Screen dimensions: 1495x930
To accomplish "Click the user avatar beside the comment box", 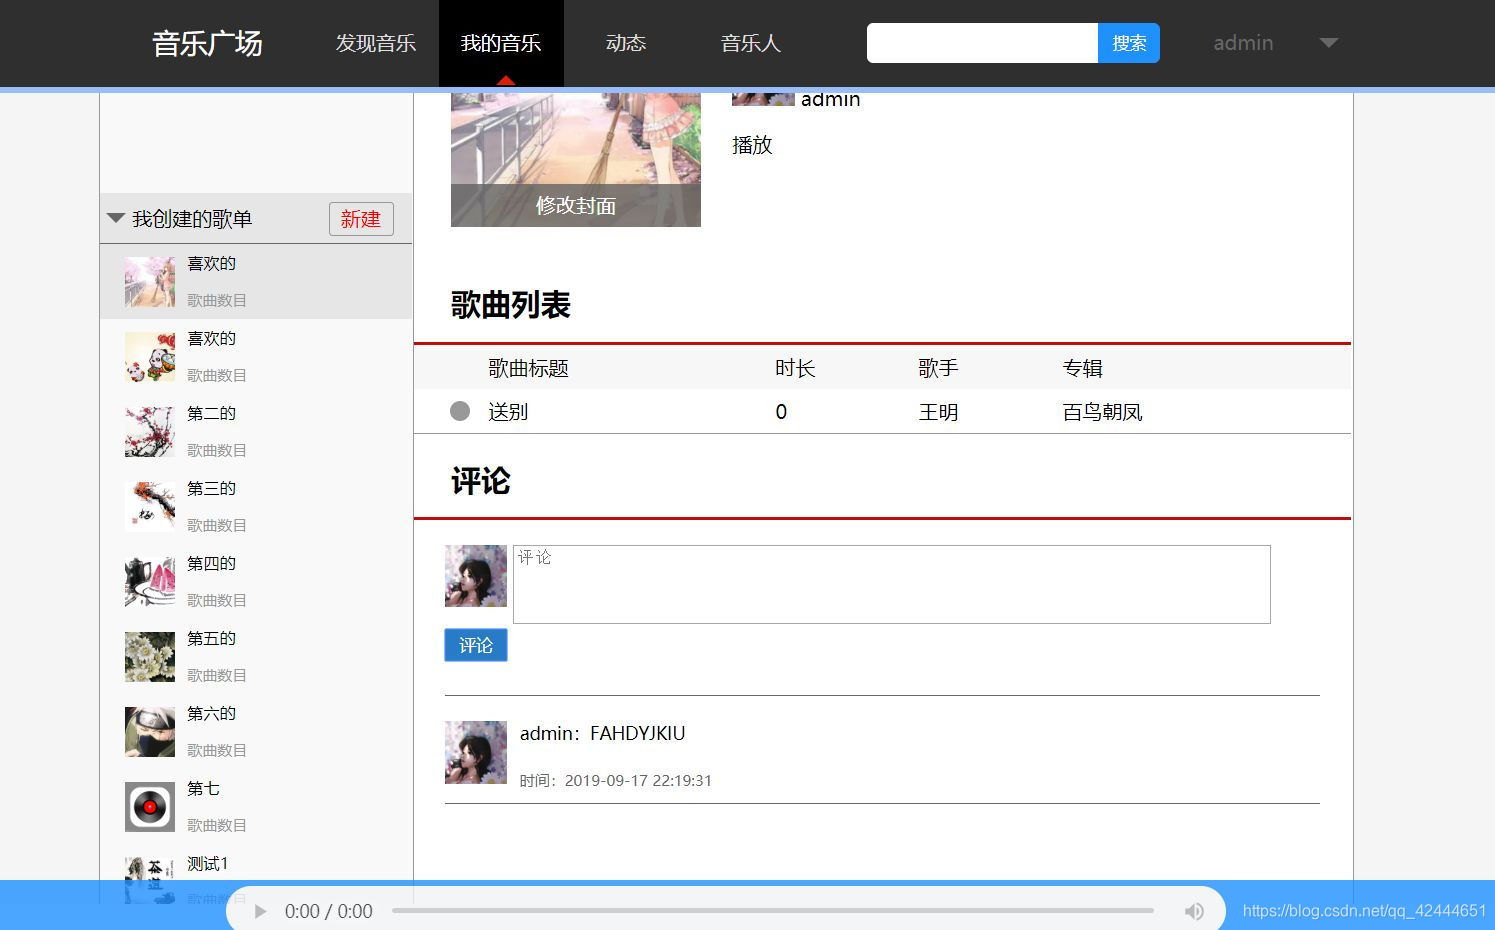I will tap(476, 576).
